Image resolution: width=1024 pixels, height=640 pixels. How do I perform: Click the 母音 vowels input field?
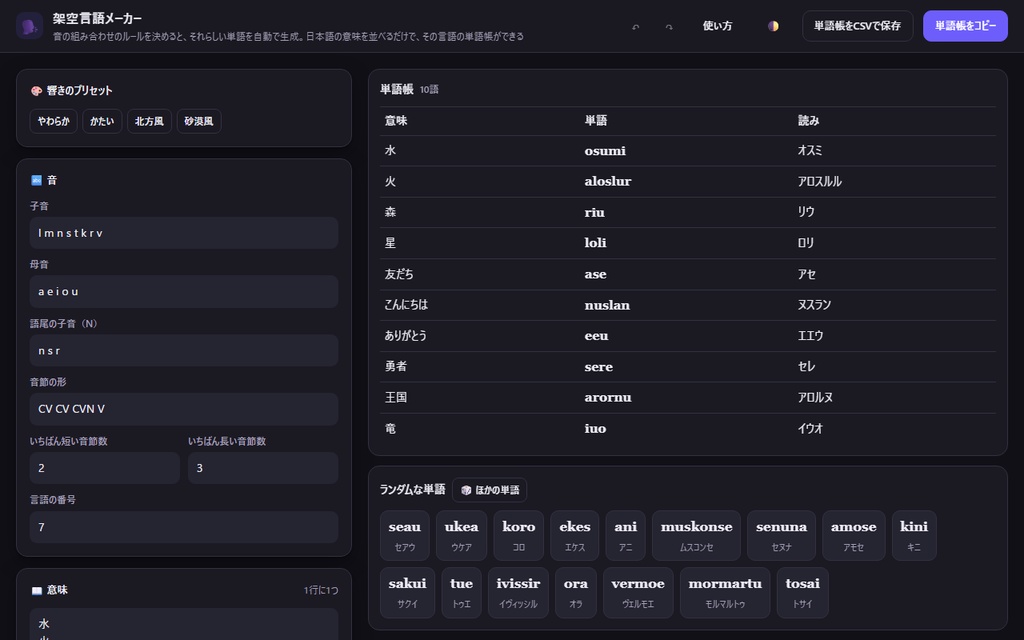pos(184,292)
